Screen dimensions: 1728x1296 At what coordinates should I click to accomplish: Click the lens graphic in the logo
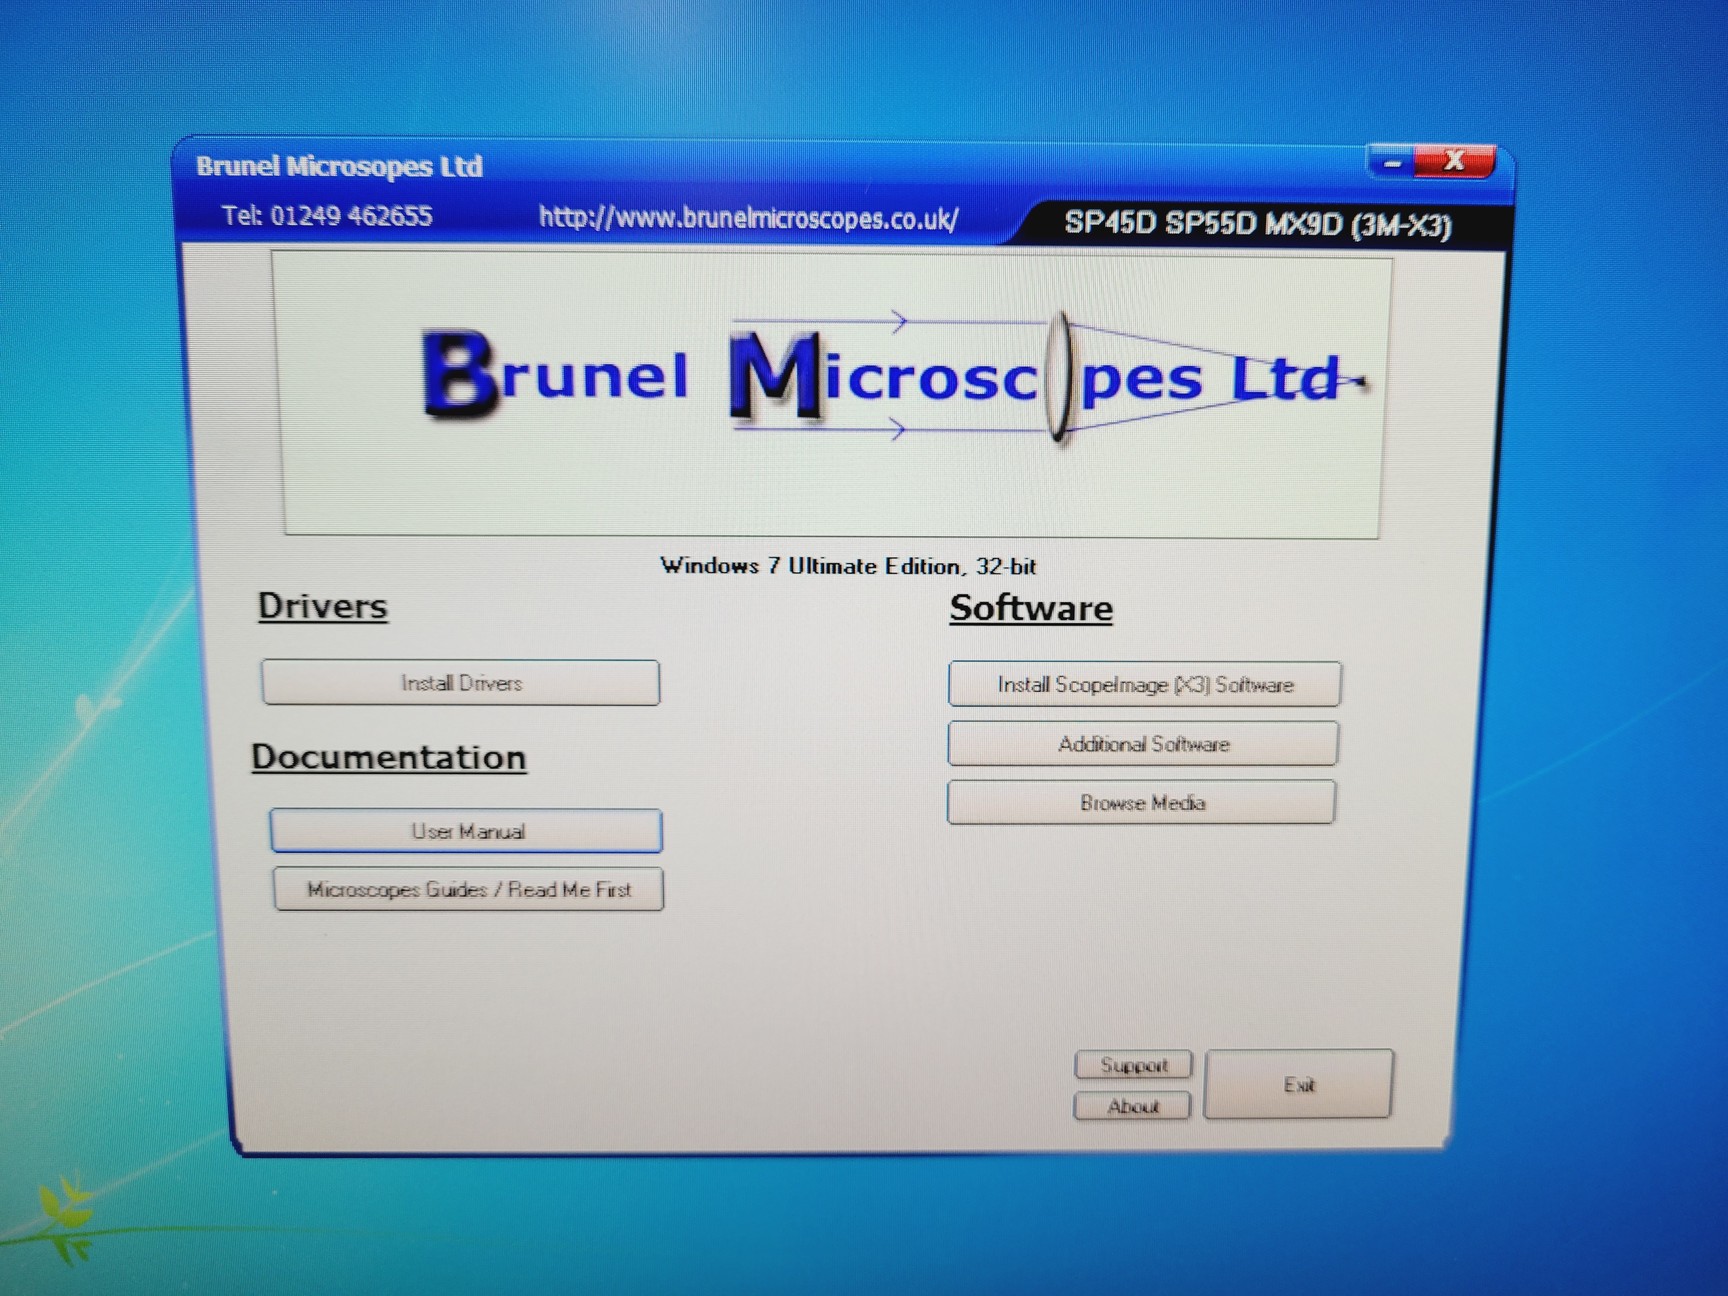1060,378
